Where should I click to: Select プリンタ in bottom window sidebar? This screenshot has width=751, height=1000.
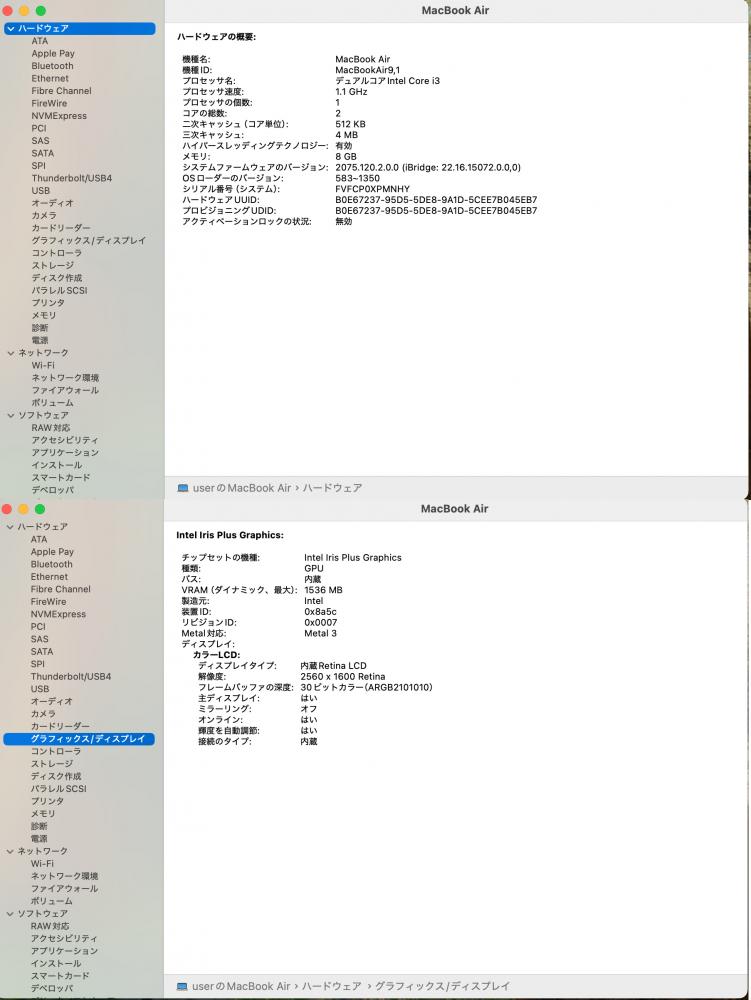(48, 801)
